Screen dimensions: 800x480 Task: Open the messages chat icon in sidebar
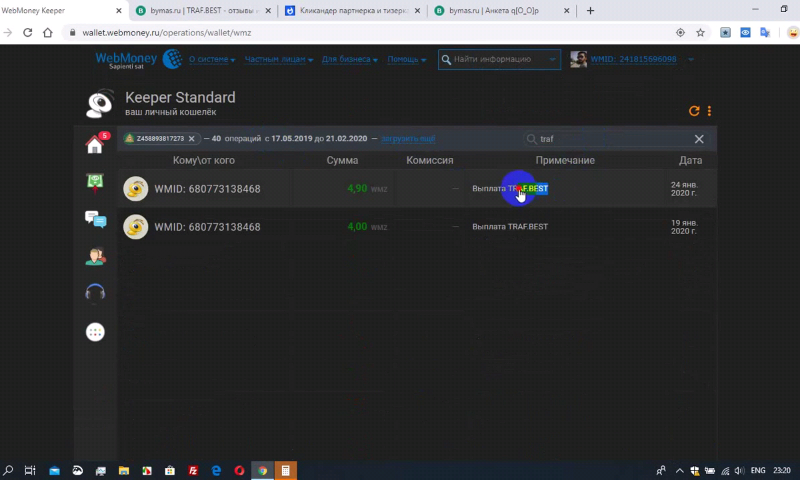coord(95,219)
